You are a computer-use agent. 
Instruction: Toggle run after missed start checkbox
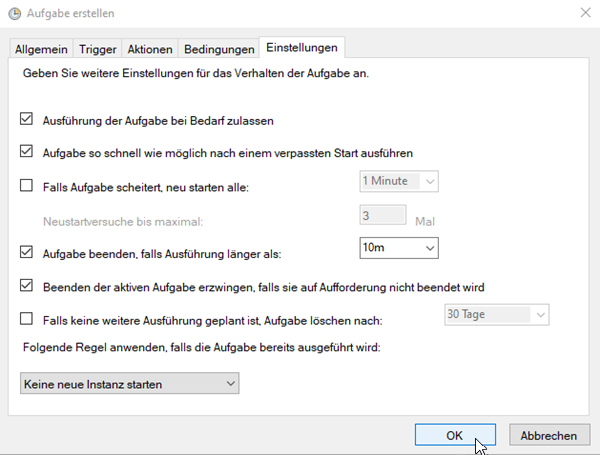(x=27, y=152)
